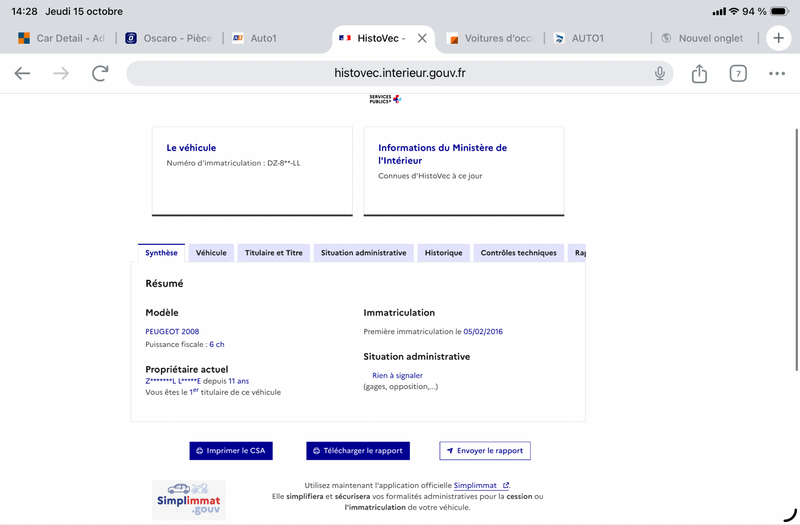Open the Contrôles techniques tab
The width and height of the screenshot is (800, 525).
[x=518, y=253]
